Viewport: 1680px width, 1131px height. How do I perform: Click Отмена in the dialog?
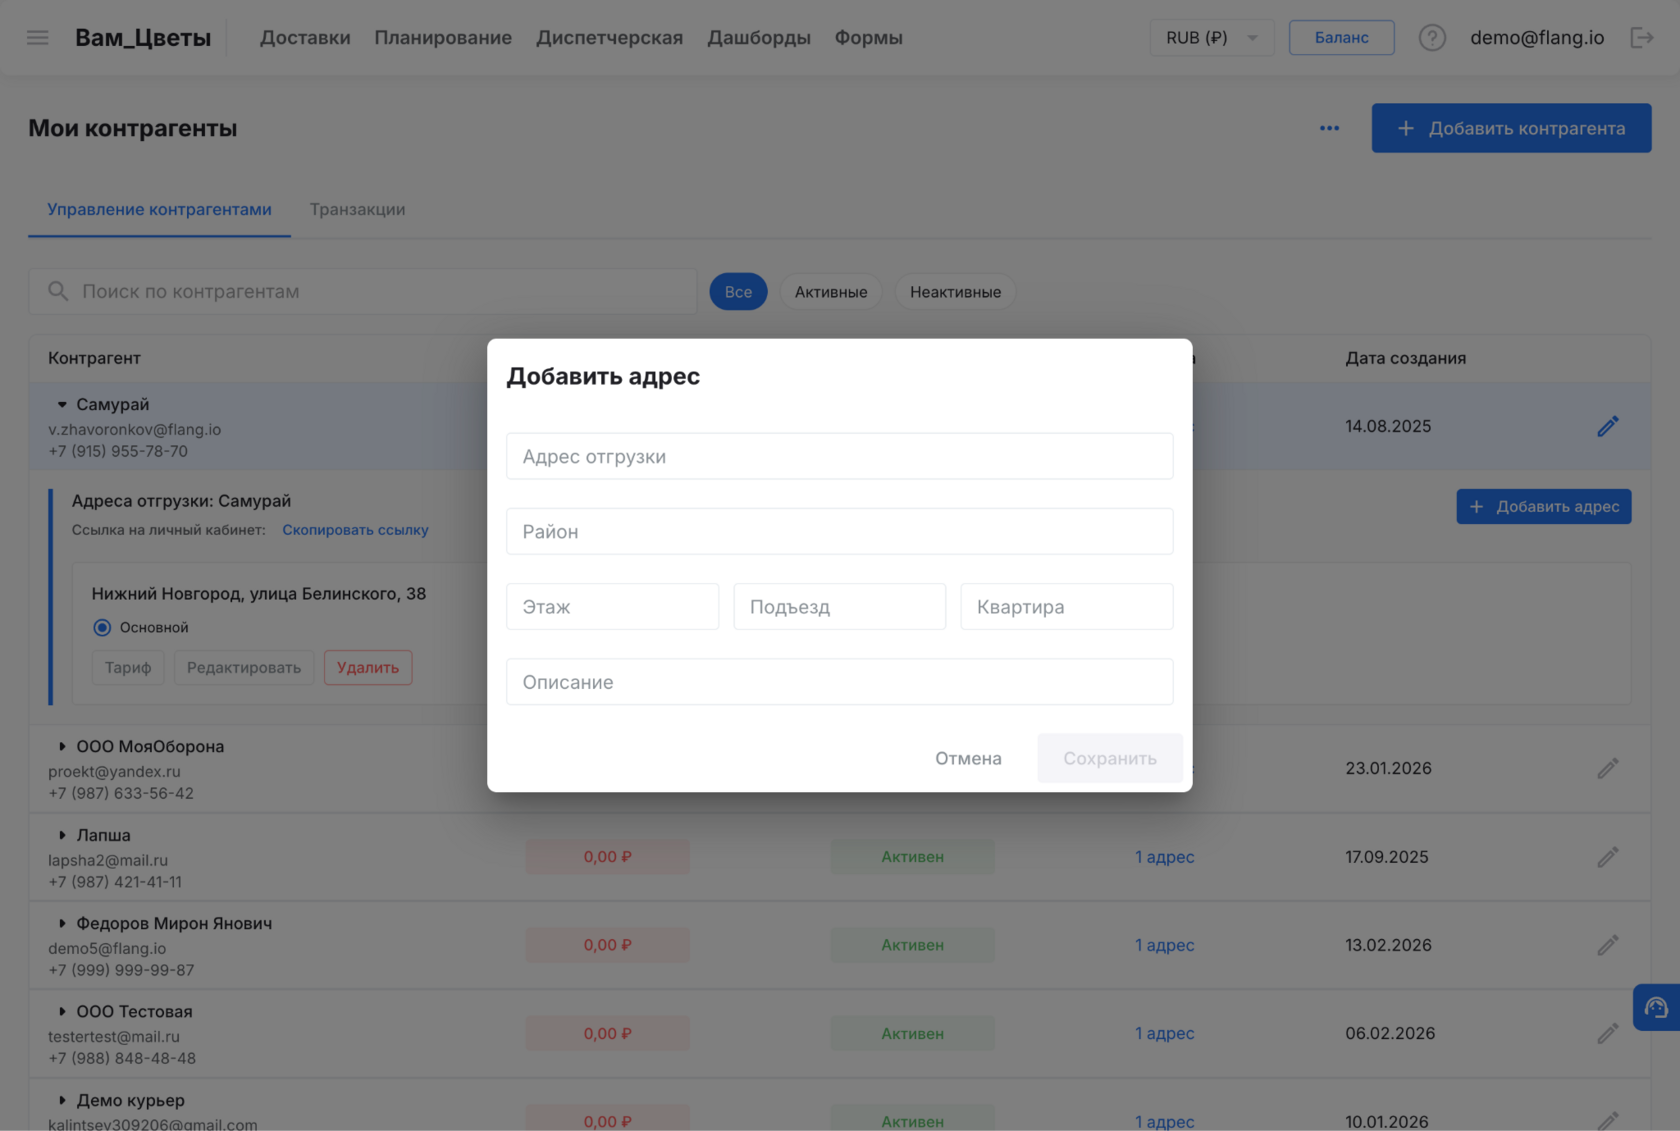(968, 758)
